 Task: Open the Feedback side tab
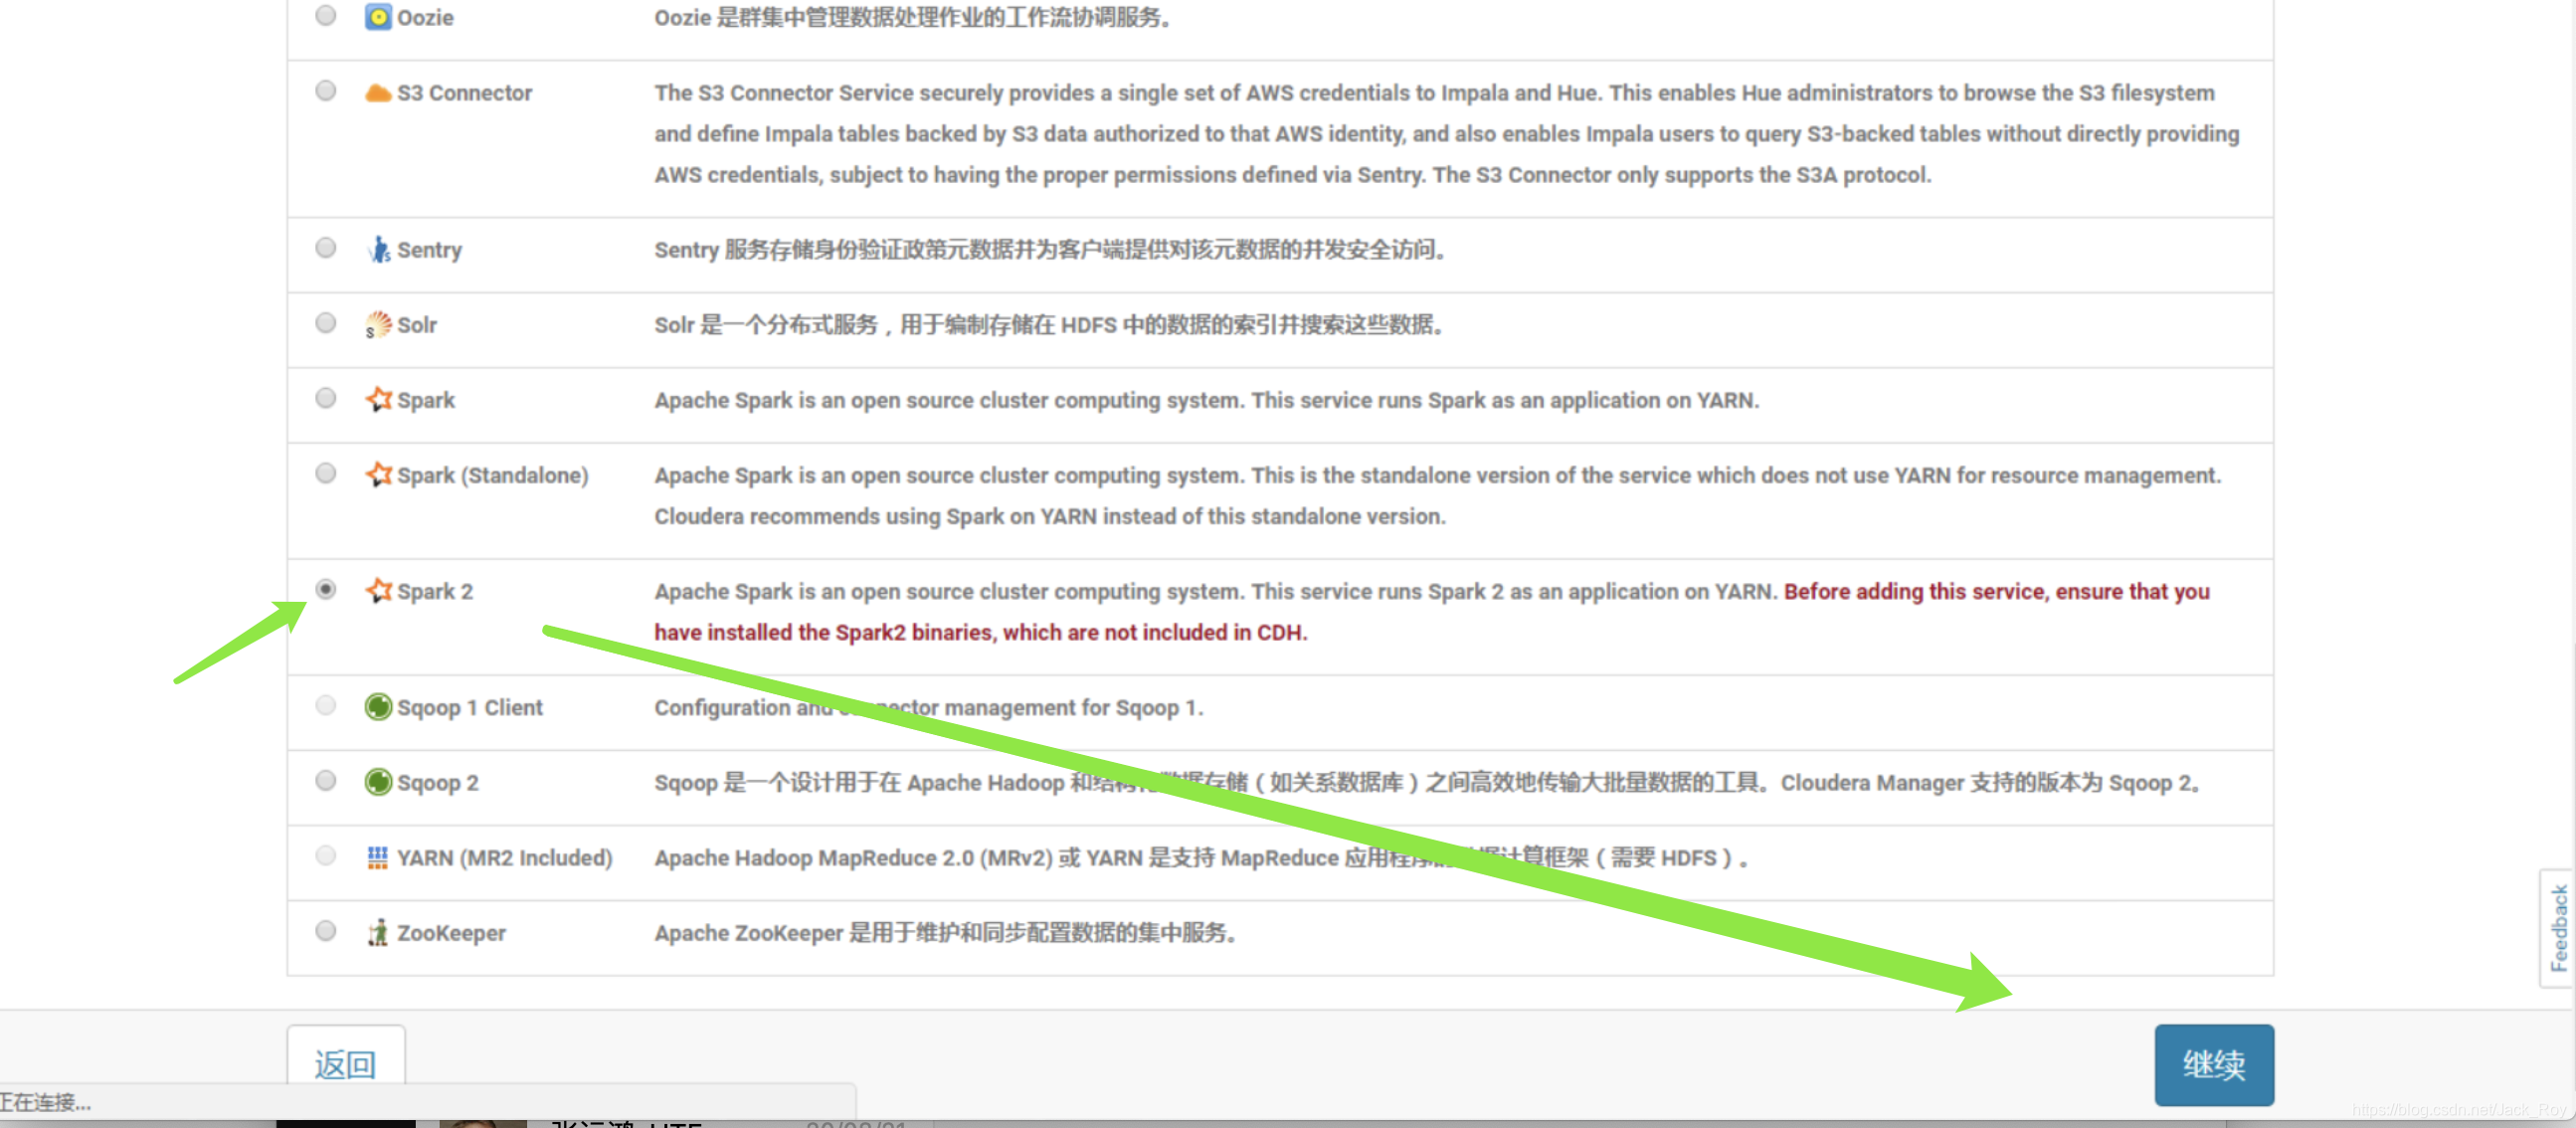click(2558, 928)
